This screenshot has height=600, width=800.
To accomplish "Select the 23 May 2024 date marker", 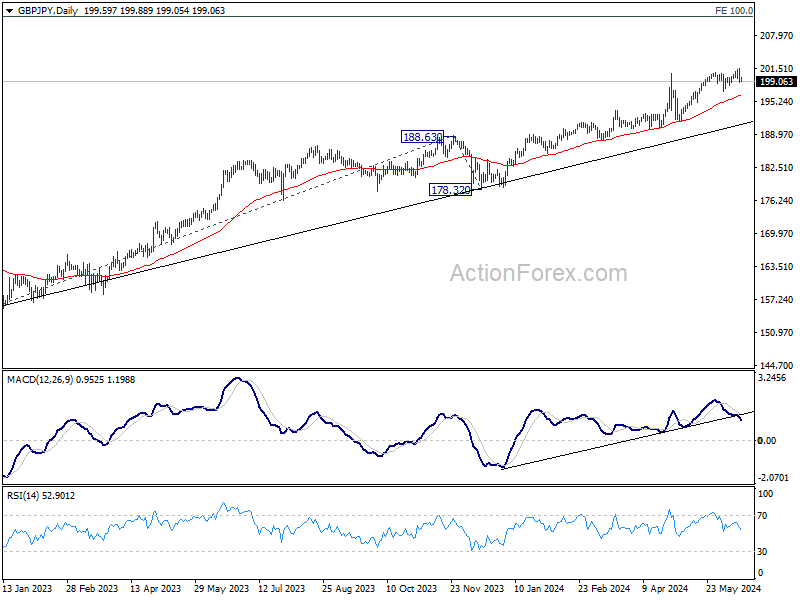I will [734, 588].
